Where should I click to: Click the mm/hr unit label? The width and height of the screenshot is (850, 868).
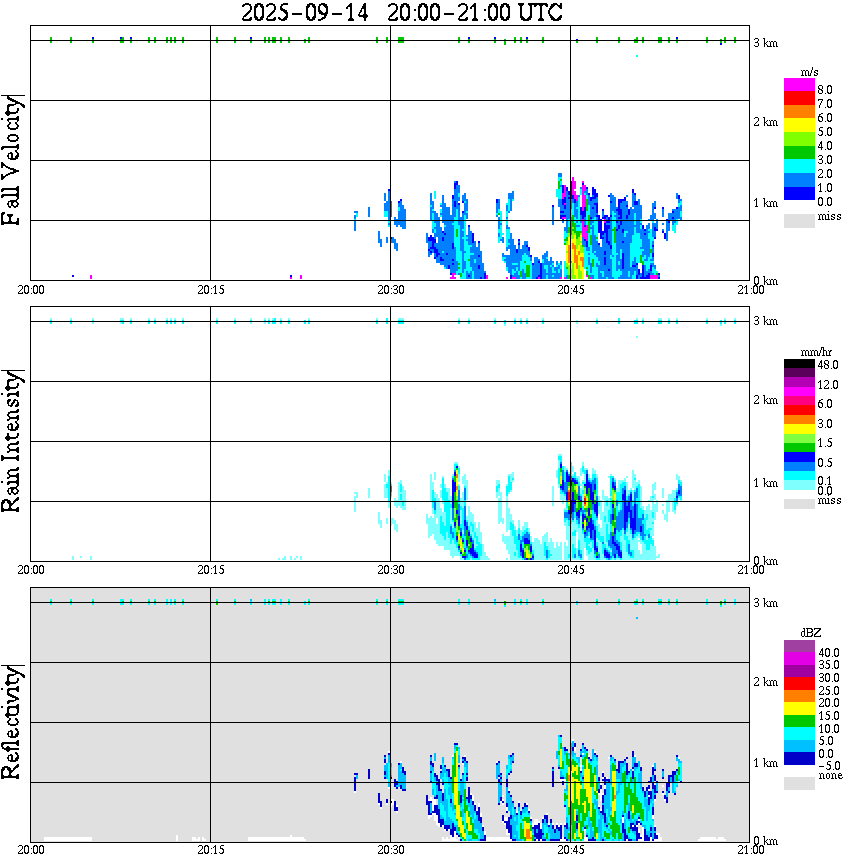[x=816, y=352]
